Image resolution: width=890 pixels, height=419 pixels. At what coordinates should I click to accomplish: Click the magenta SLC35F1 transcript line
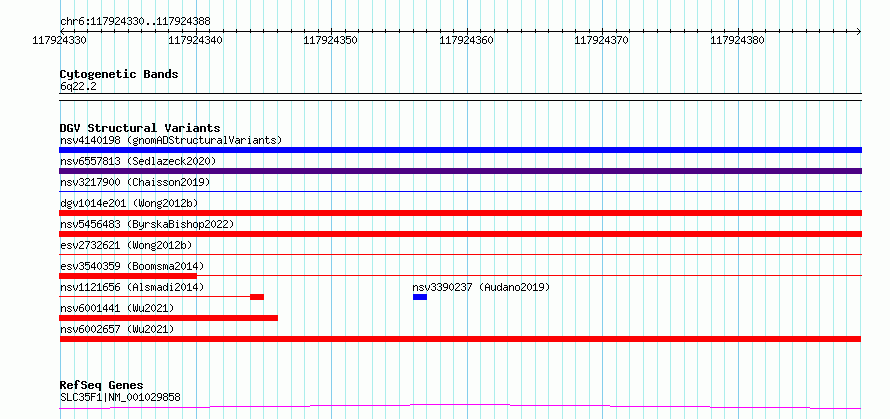[x=460, y=407]
